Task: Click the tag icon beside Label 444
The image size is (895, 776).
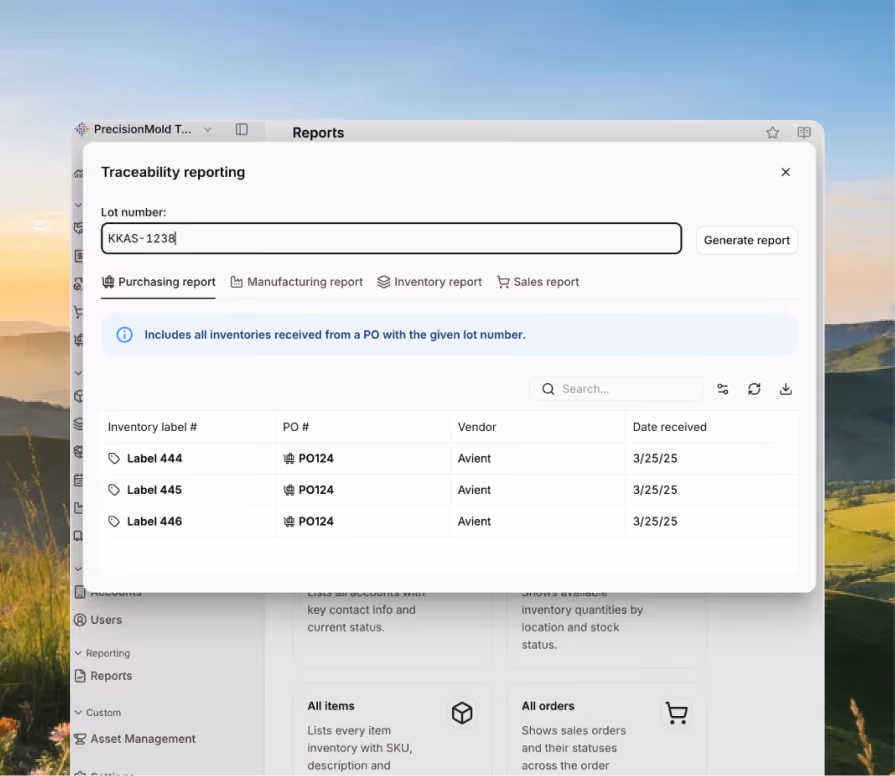Action: [114, 459]
